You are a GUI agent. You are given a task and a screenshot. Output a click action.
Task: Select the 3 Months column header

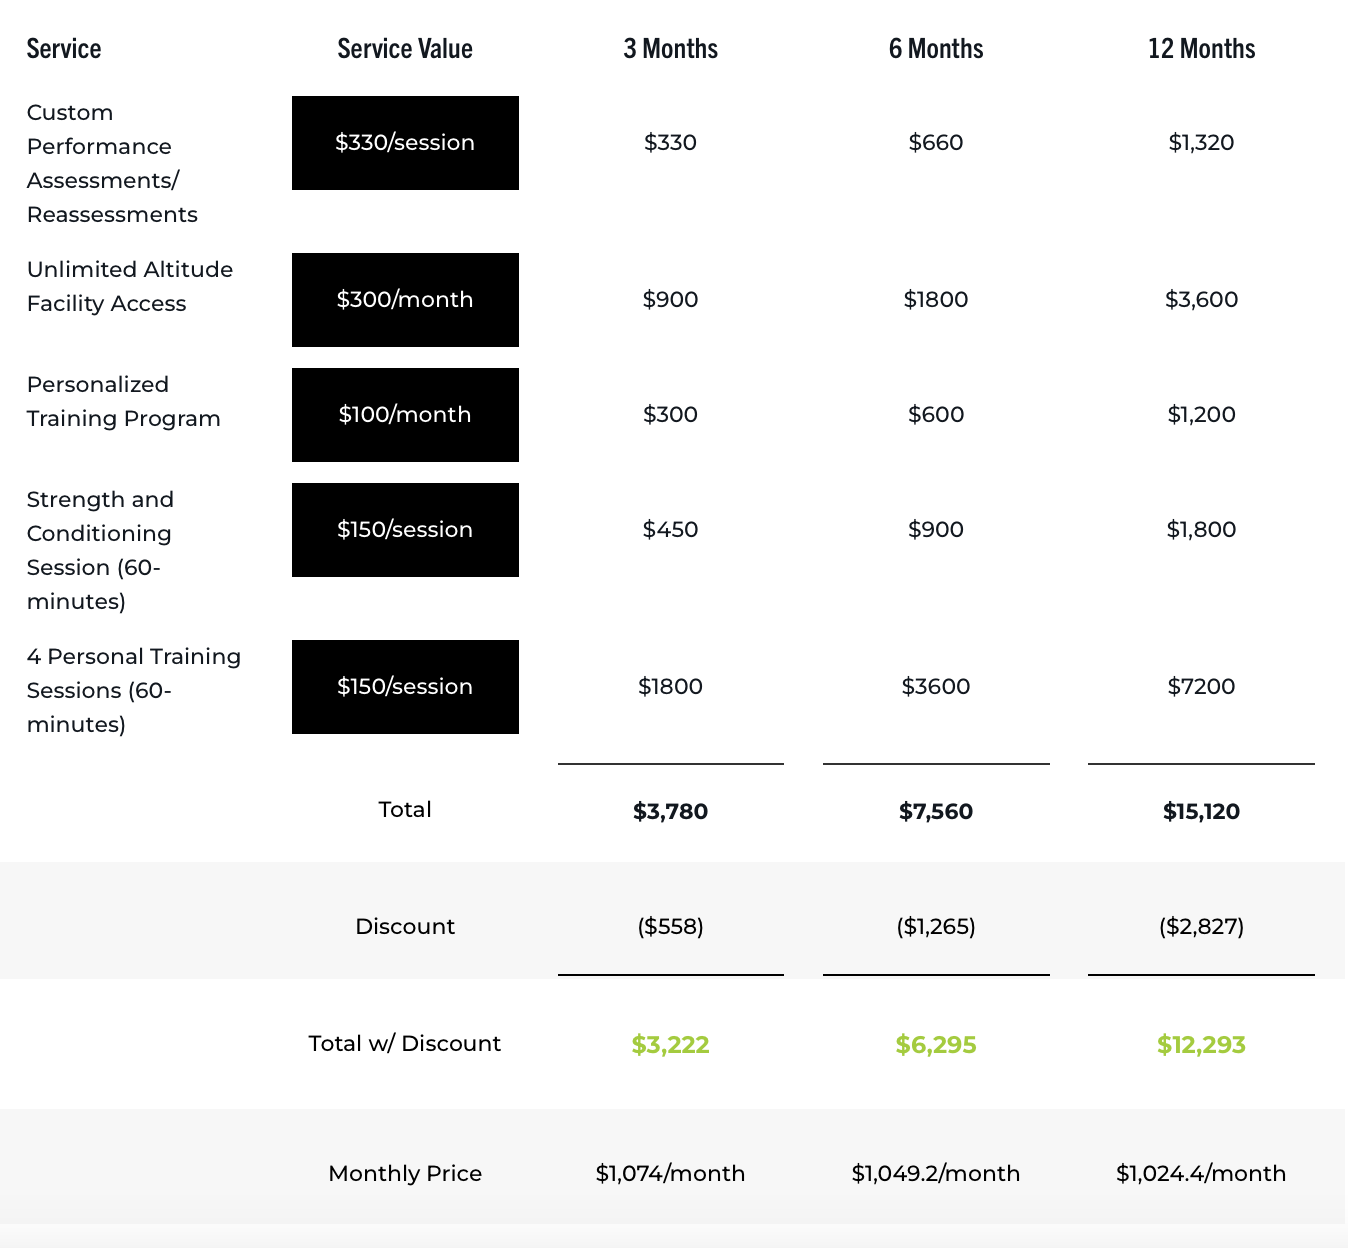(x=670, y=49)
